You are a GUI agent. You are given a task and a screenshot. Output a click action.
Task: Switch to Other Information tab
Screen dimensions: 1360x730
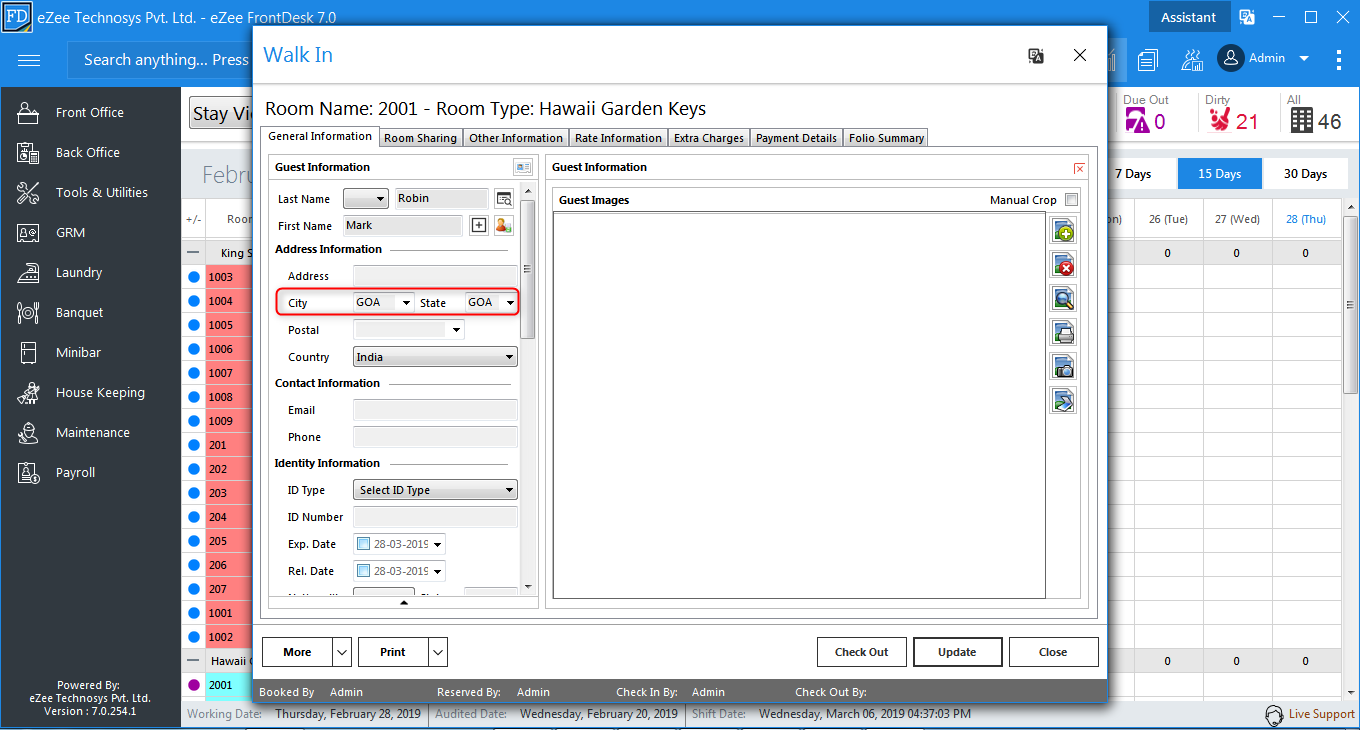pyautogui.click(x=516, y=138)
